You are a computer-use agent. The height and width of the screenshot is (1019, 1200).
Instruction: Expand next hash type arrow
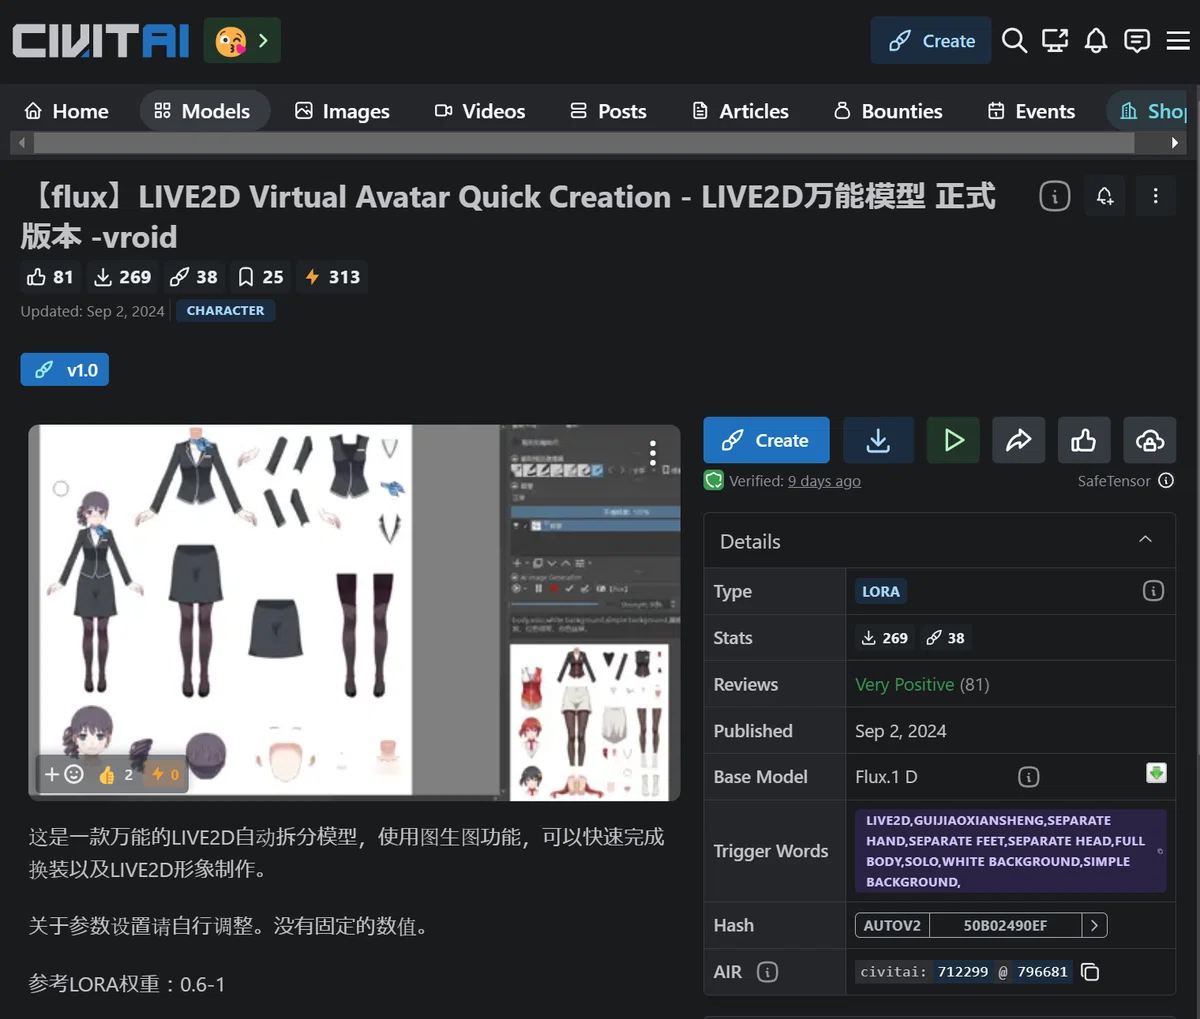tap(1095, 925)
